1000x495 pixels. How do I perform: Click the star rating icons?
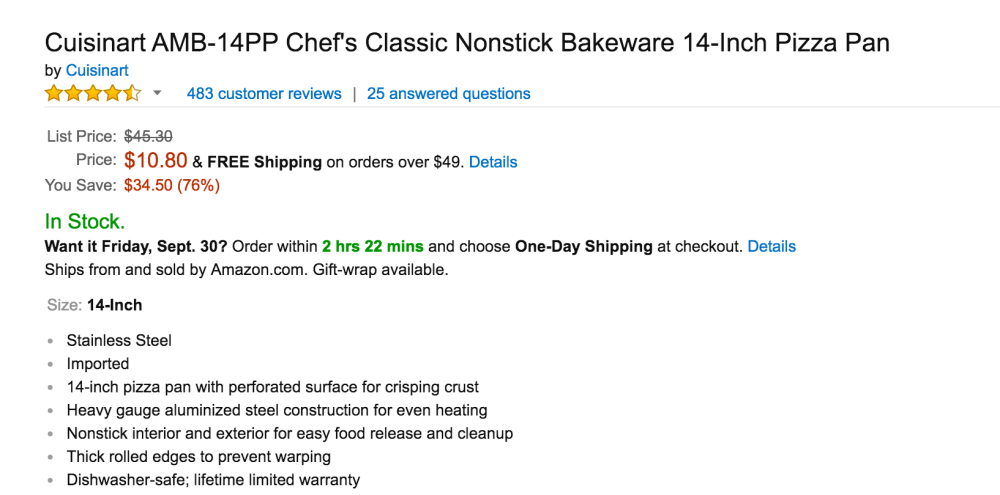[93, 94]
